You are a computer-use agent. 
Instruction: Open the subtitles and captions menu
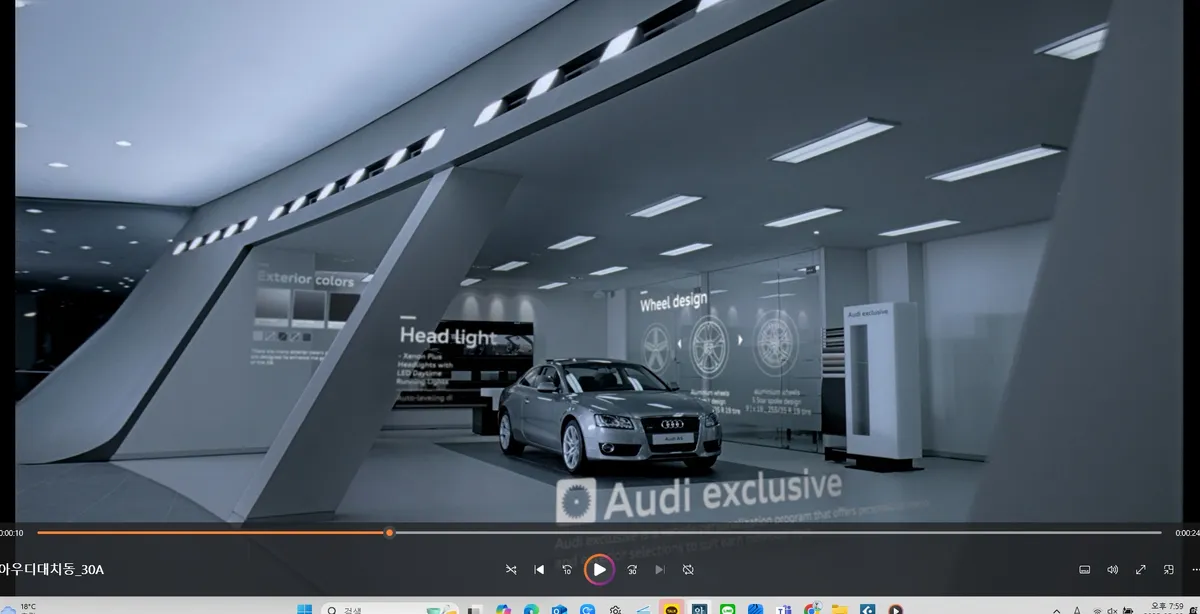coord(1084,569)
